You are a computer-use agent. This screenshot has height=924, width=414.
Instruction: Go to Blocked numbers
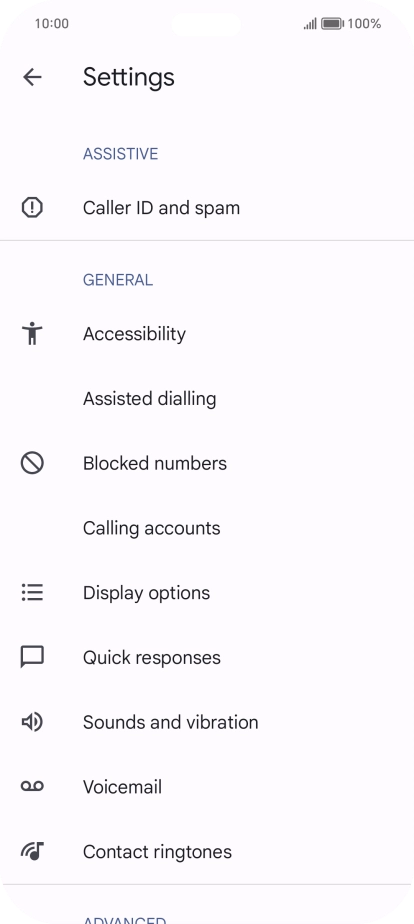(207, 463)
